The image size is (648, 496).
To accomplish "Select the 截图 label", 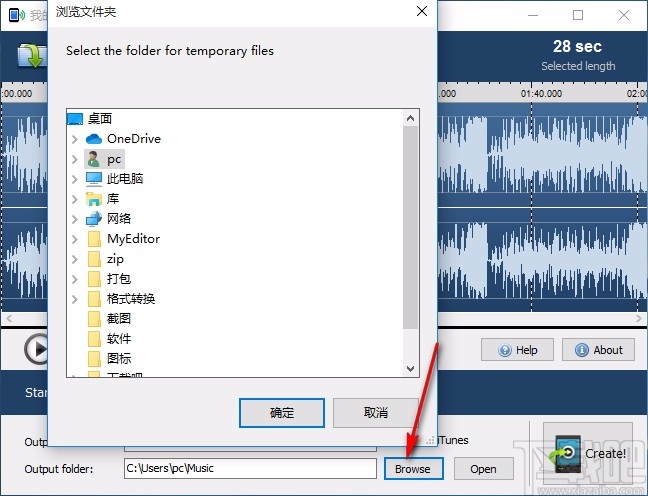I will point(119,318).
